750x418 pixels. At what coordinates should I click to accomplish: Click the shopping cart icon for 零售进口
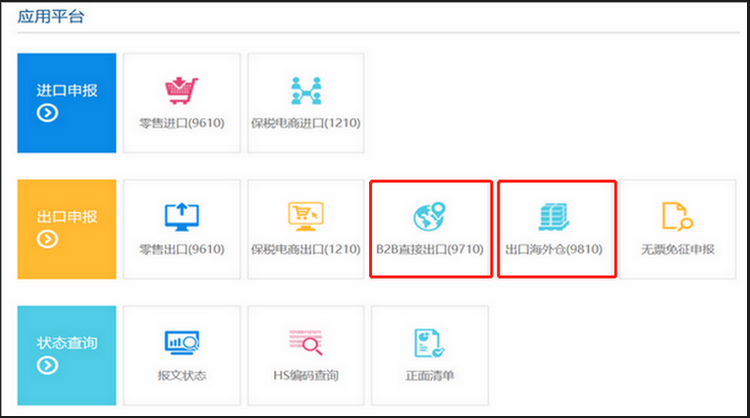point(181,91)
